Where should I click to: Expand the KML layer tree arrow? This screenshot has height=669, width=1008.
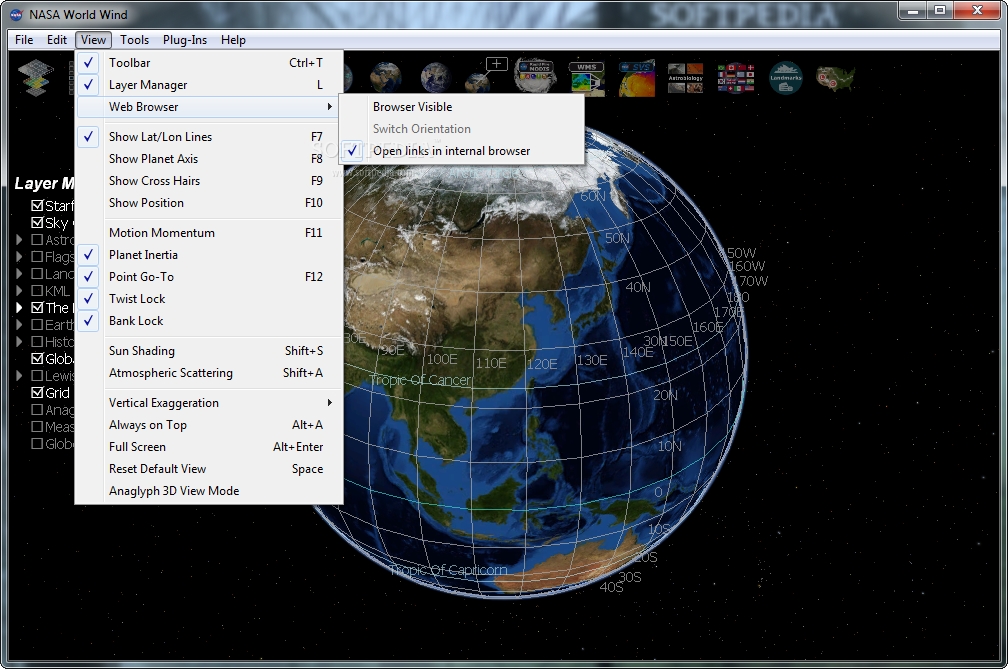pos(19,290)
